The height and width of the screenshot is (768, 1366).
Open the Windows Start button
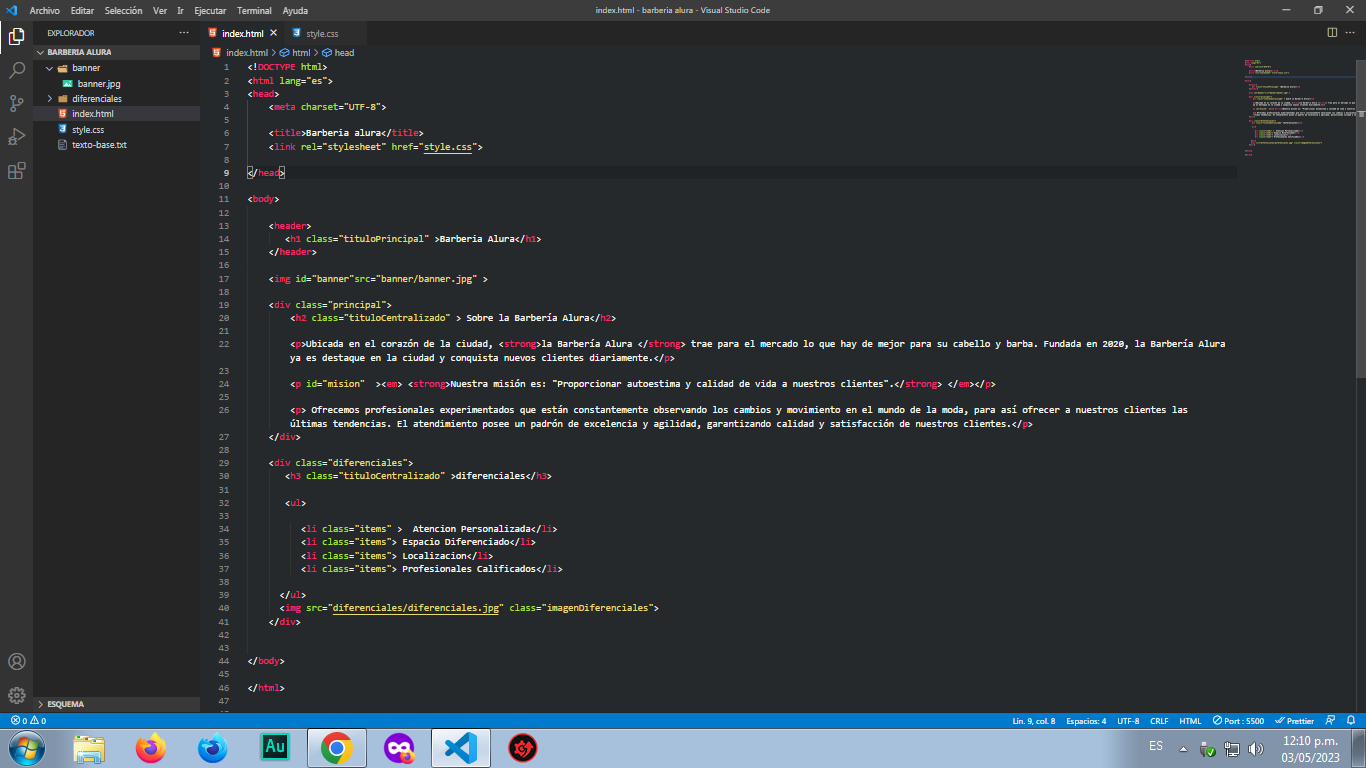(26, 748)
